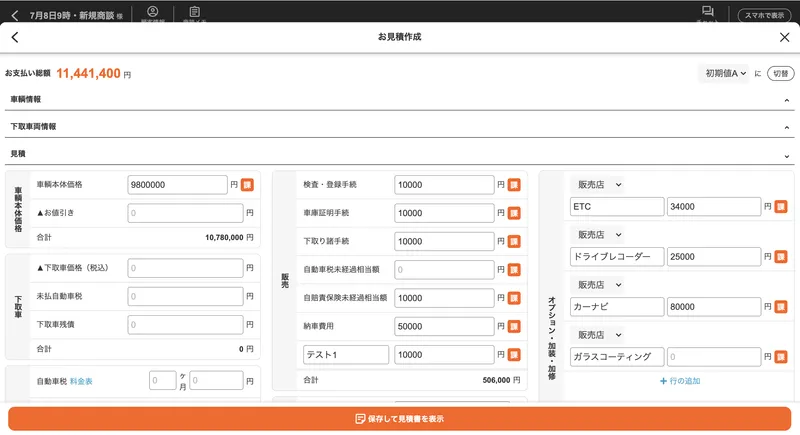Open the chat bubbles icon in top bar
The height and width of the screenshot is (435, 800).
tap(707, 11)
